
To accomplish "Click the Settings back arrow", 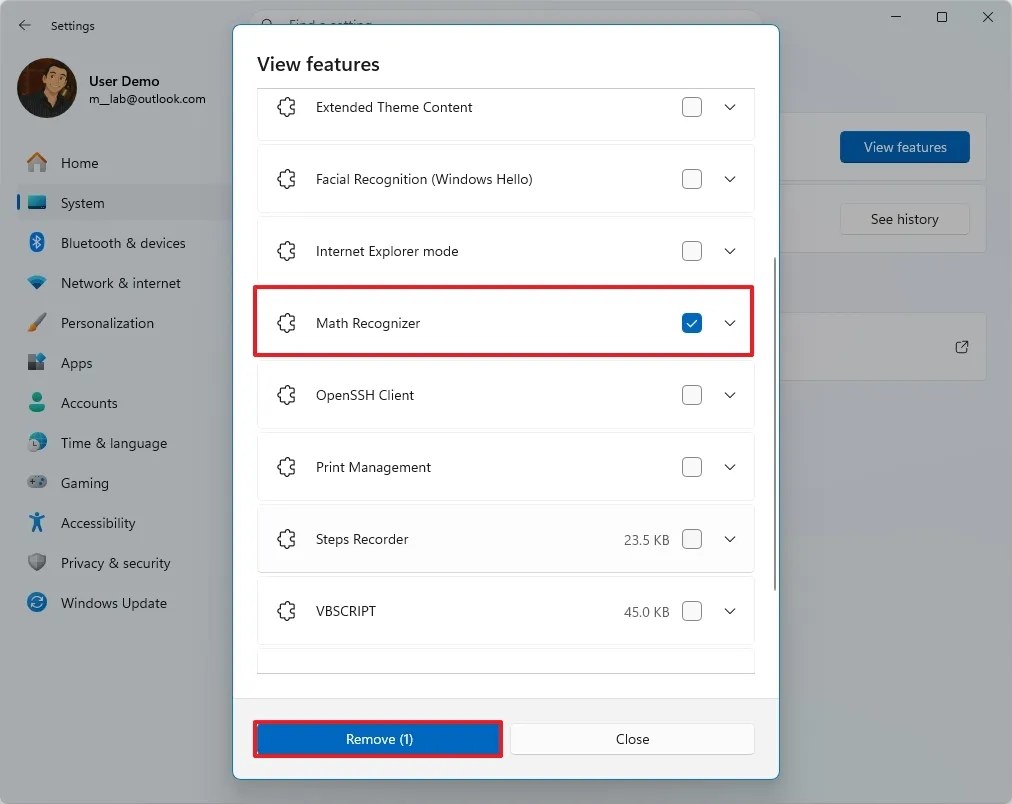I will [x=25, y=25].
